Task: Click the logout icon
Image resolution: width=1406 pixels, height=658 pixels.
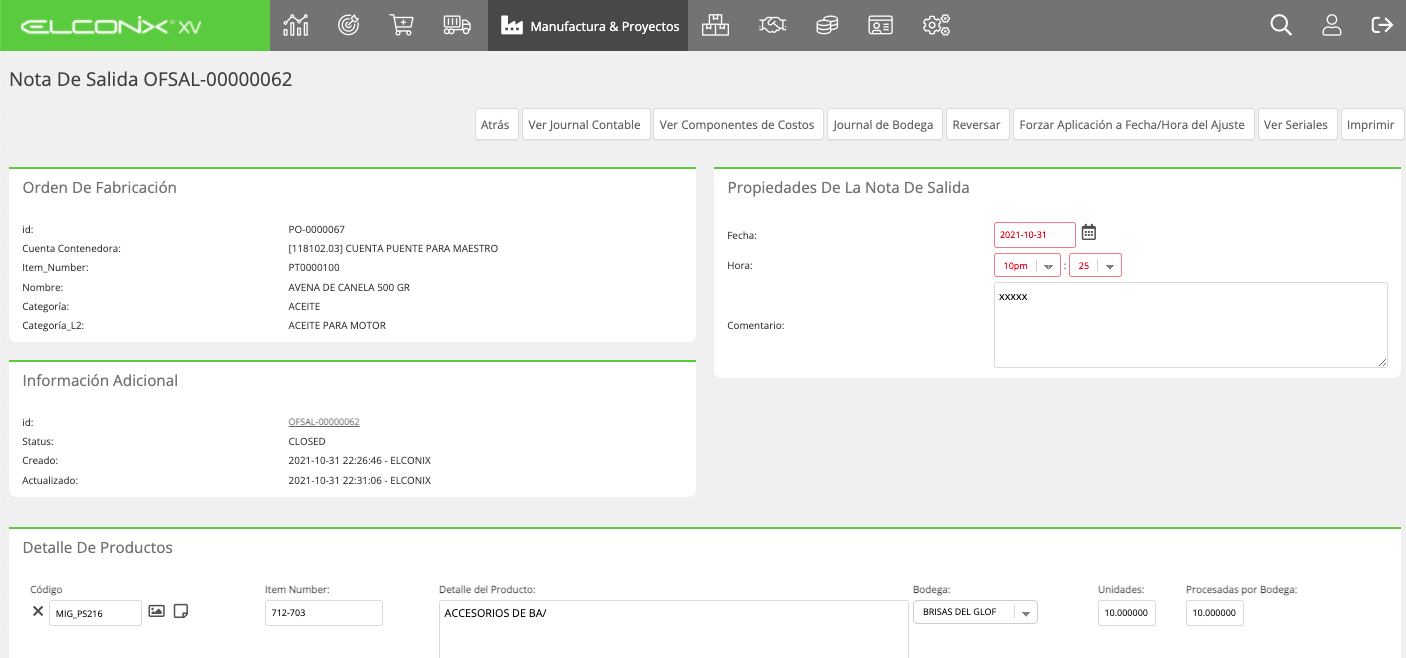Action: [x=1382, y=25]
